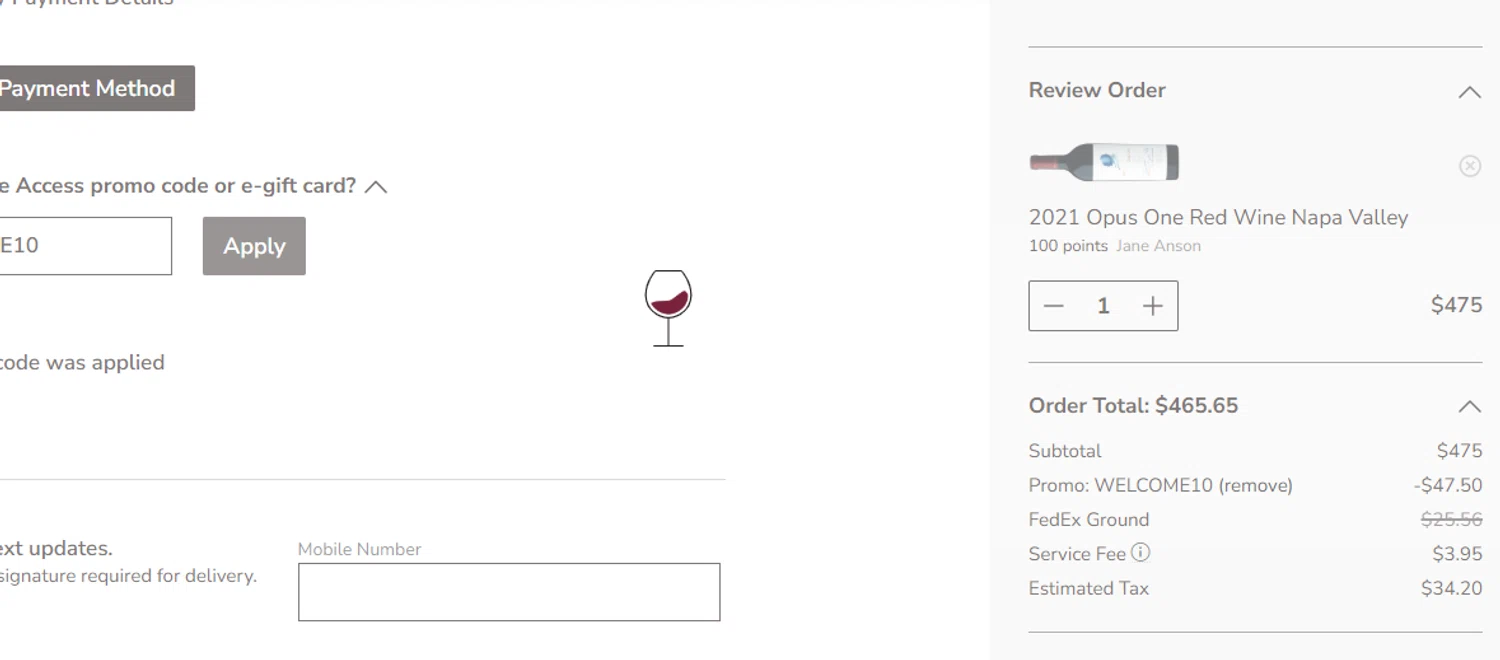The width and height of the screenshot is (1500, 660).
Task: Click the promo code text field
Action: click(x=85, y=246)
